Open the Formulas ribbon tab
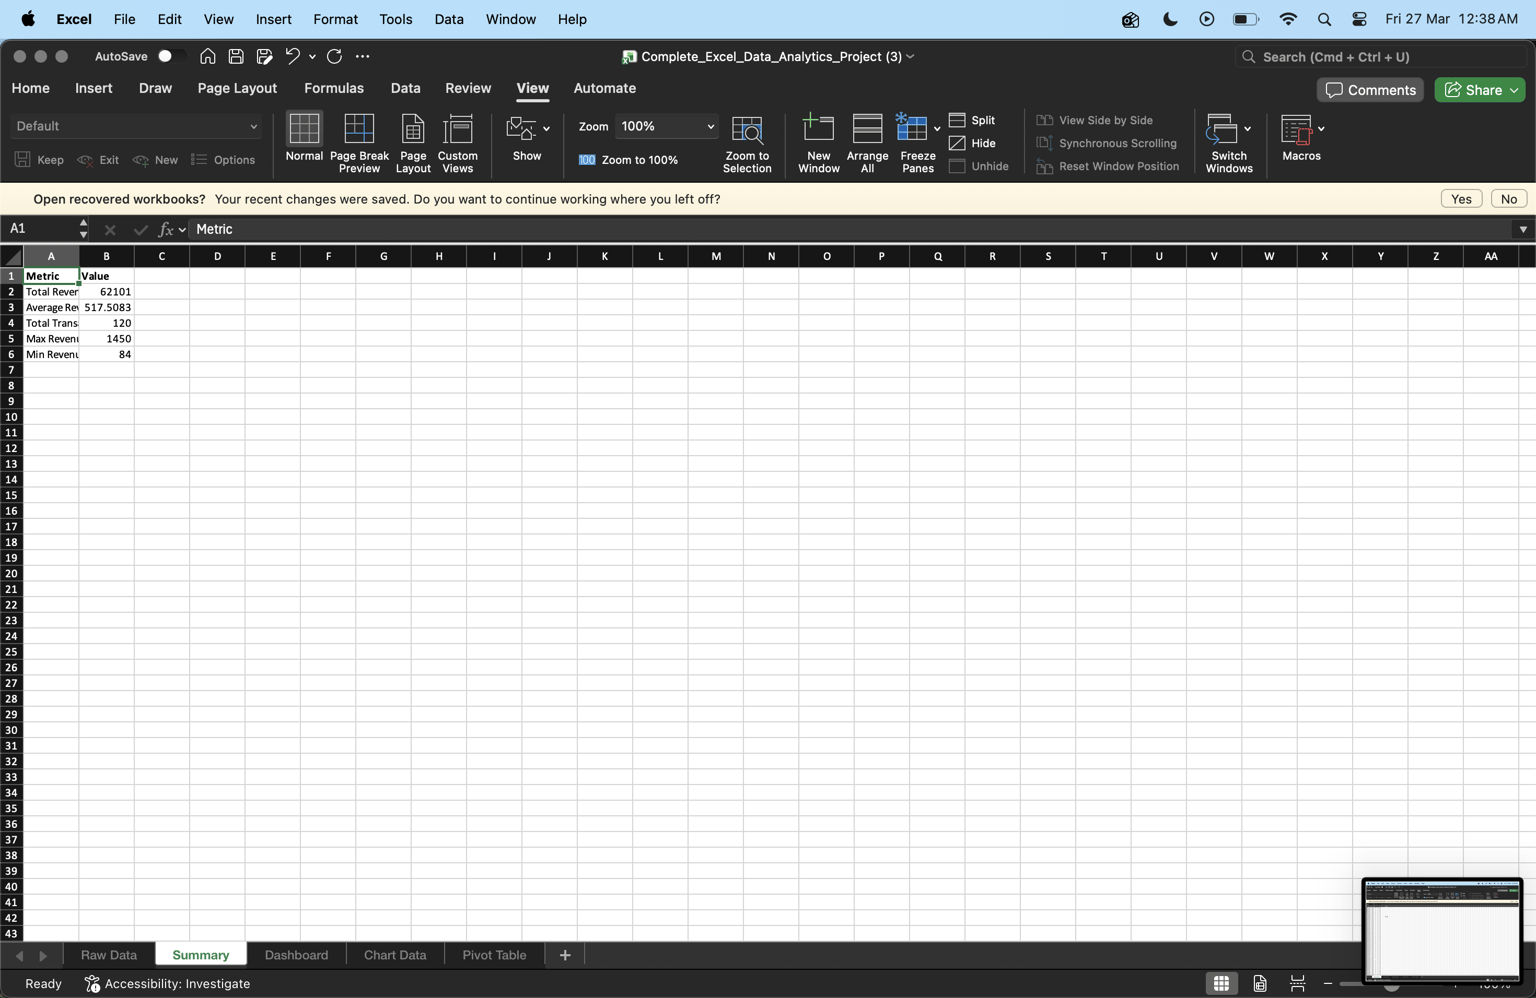This screenshot has width=1536, height=998. click(334, 88)
